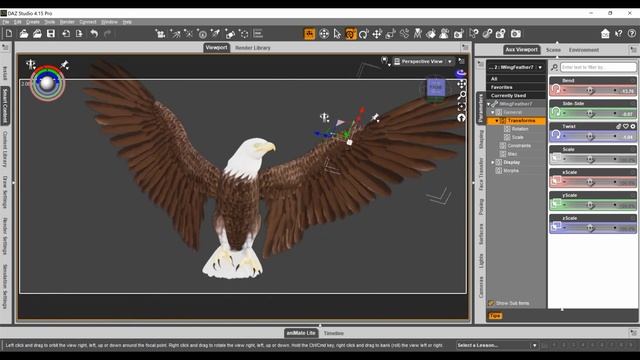Click the orbit gizmo sphere in viewport
The width and height of the screenshot is (640, 360).
click(x=47, y=83)
